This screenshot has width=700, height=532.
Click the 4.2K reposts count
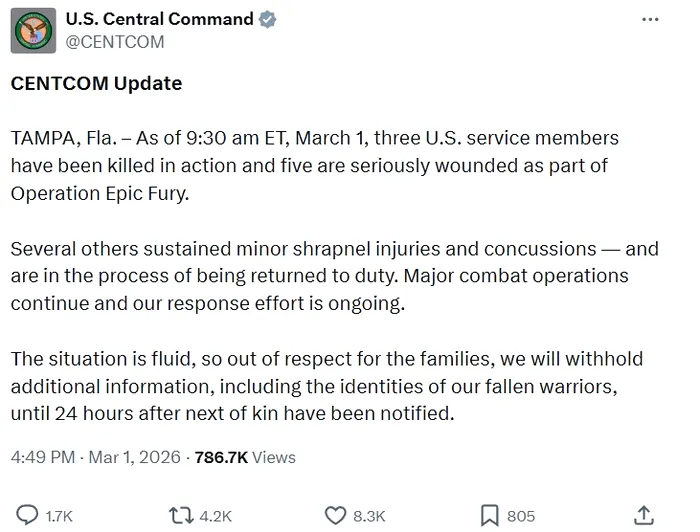click(x=215, y=516)
